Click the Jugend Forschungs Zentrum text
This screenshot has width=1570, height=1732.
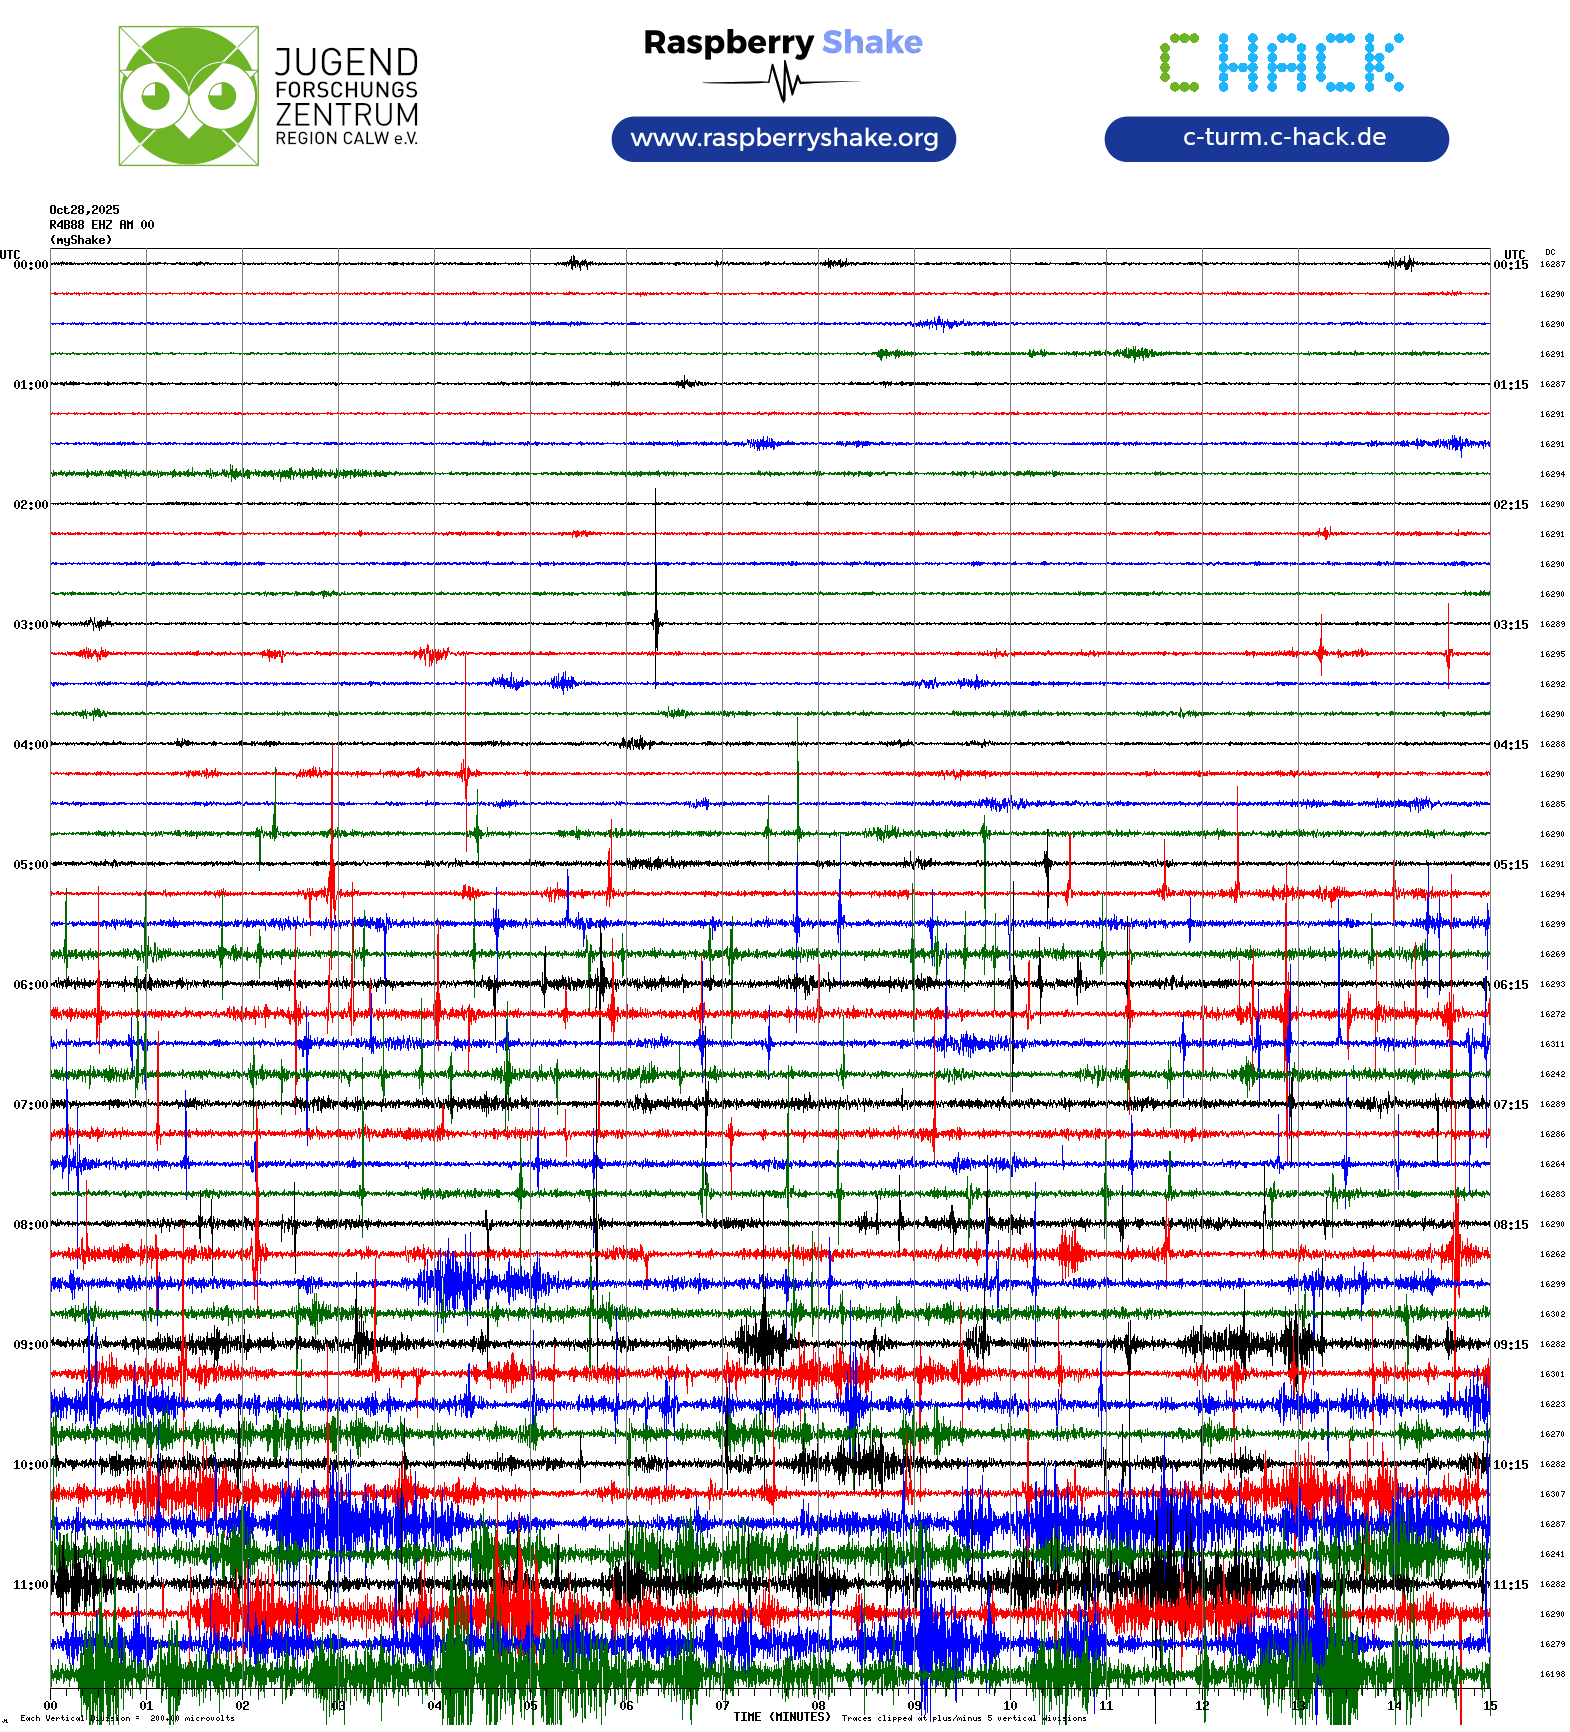346,96
